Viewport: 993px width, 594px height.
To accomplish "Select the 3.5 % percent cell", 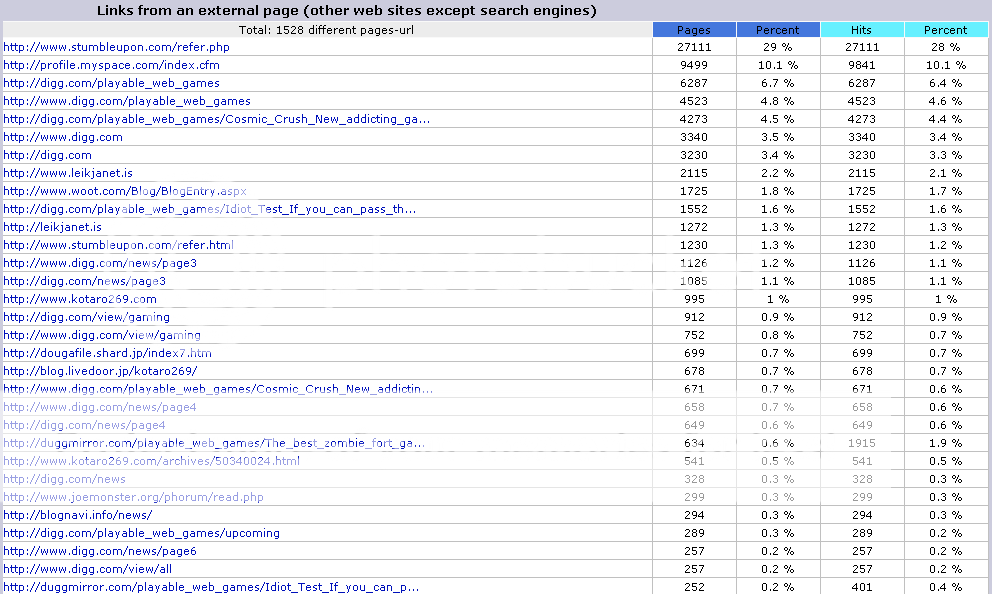I will pos(778,137).
